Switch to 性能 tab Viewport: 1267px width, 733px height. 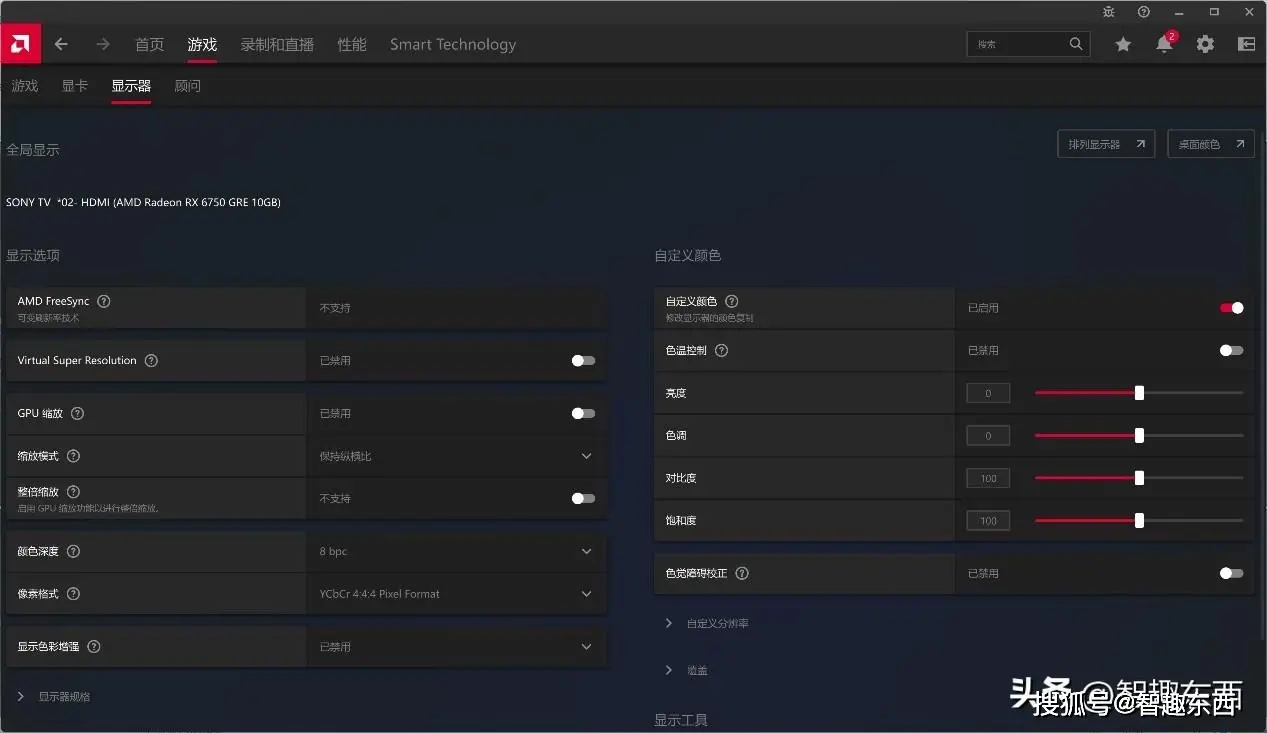(352, 44)
